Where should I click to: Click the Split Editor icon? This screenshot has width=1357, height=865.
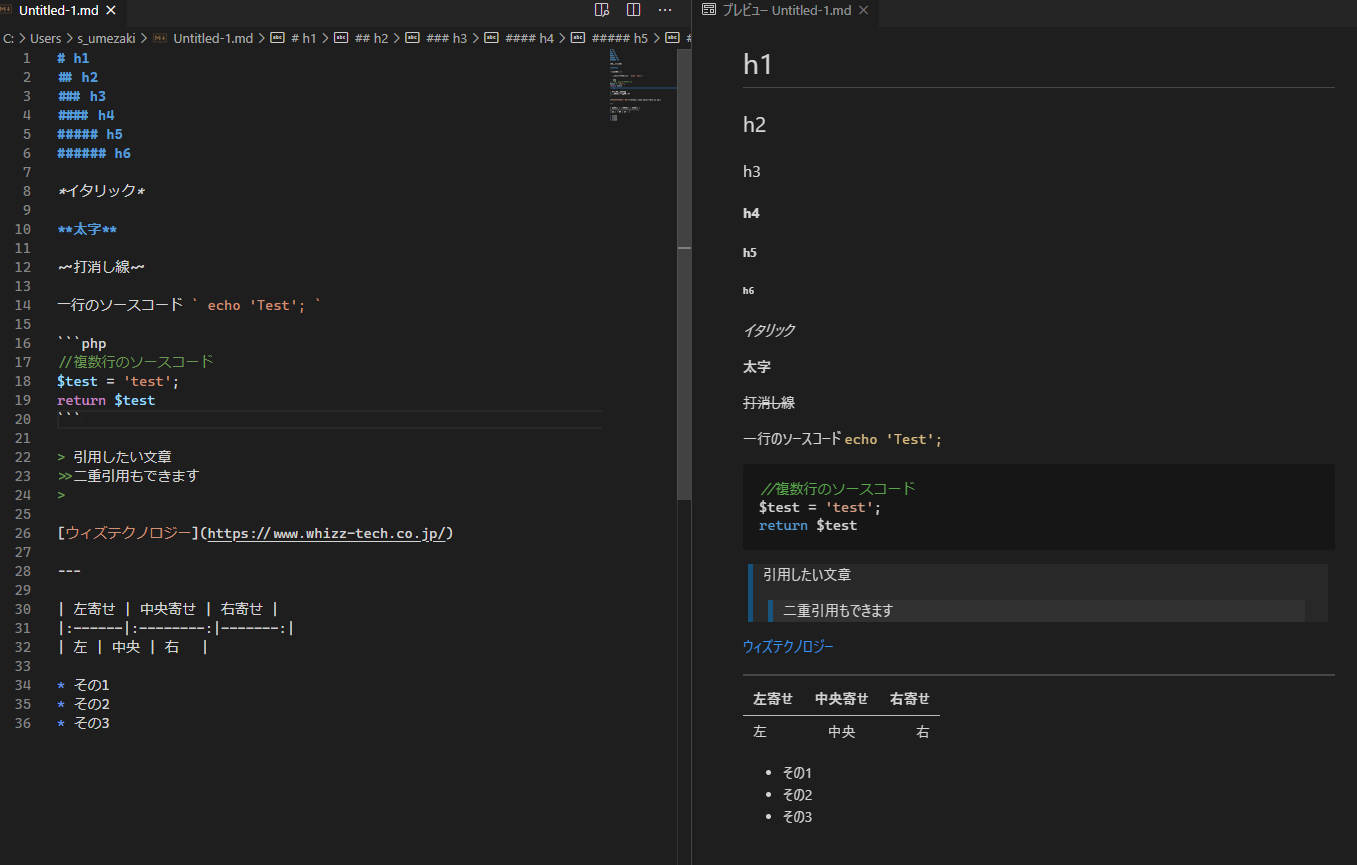coord(633,9)
